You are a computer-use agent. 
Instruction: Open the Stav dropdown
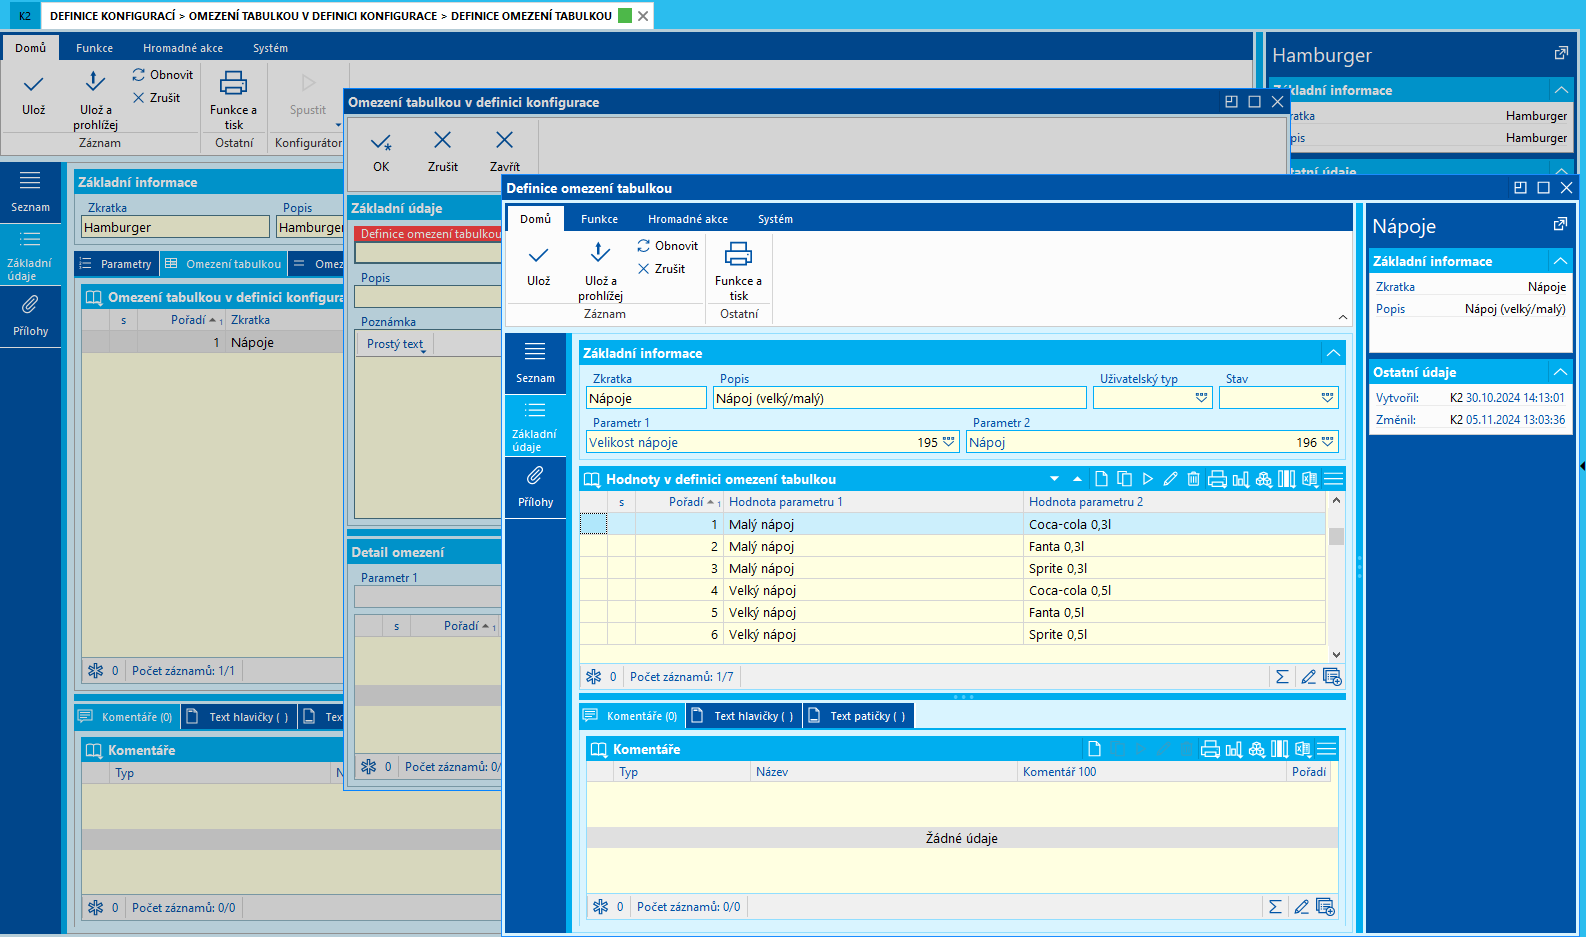click(1327, 398)
